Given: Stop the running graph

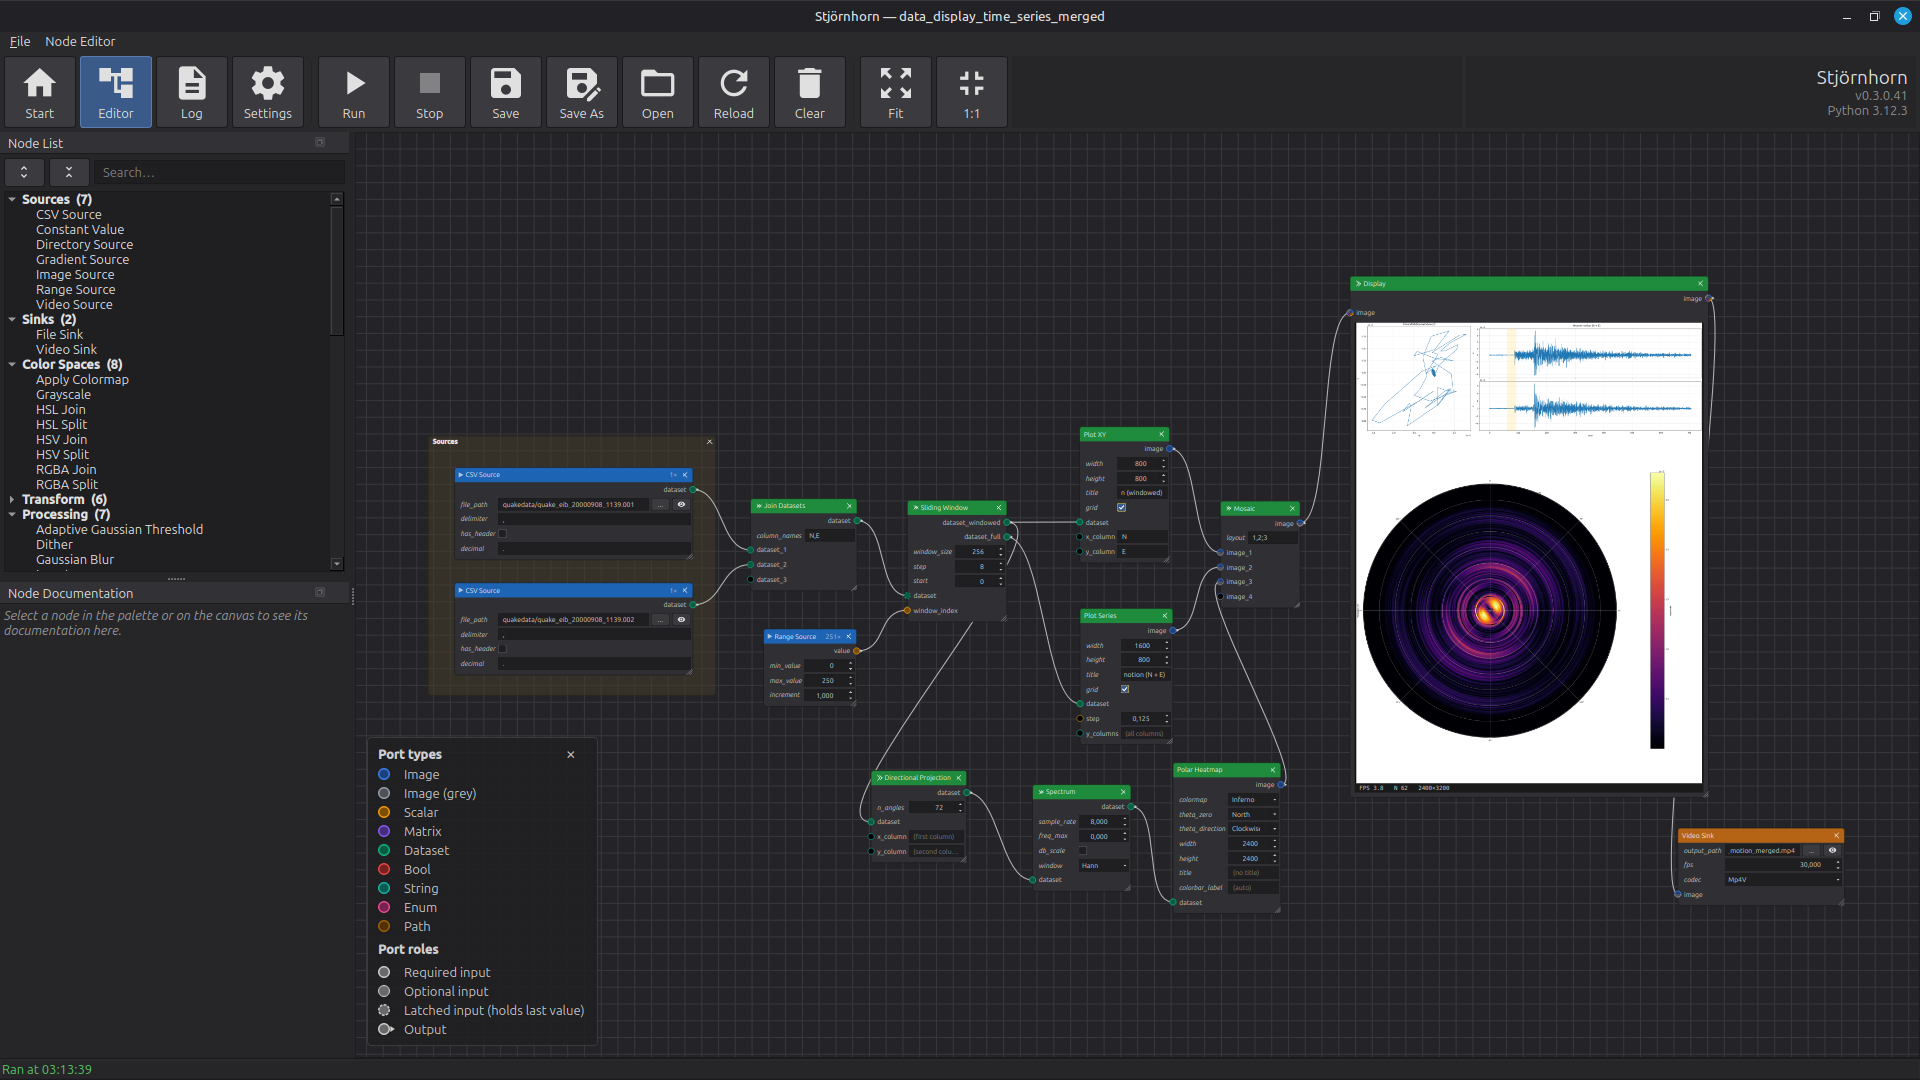Looking at the screenshot, I should [430, 92].
